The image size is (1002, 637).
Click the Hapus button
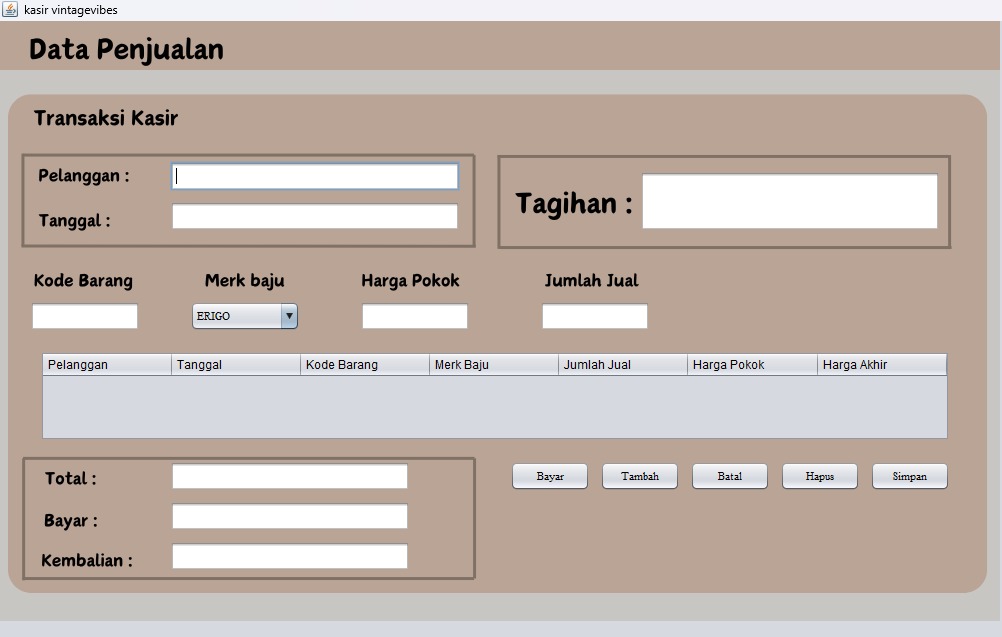pyautogui.click(x=819, y=475)
